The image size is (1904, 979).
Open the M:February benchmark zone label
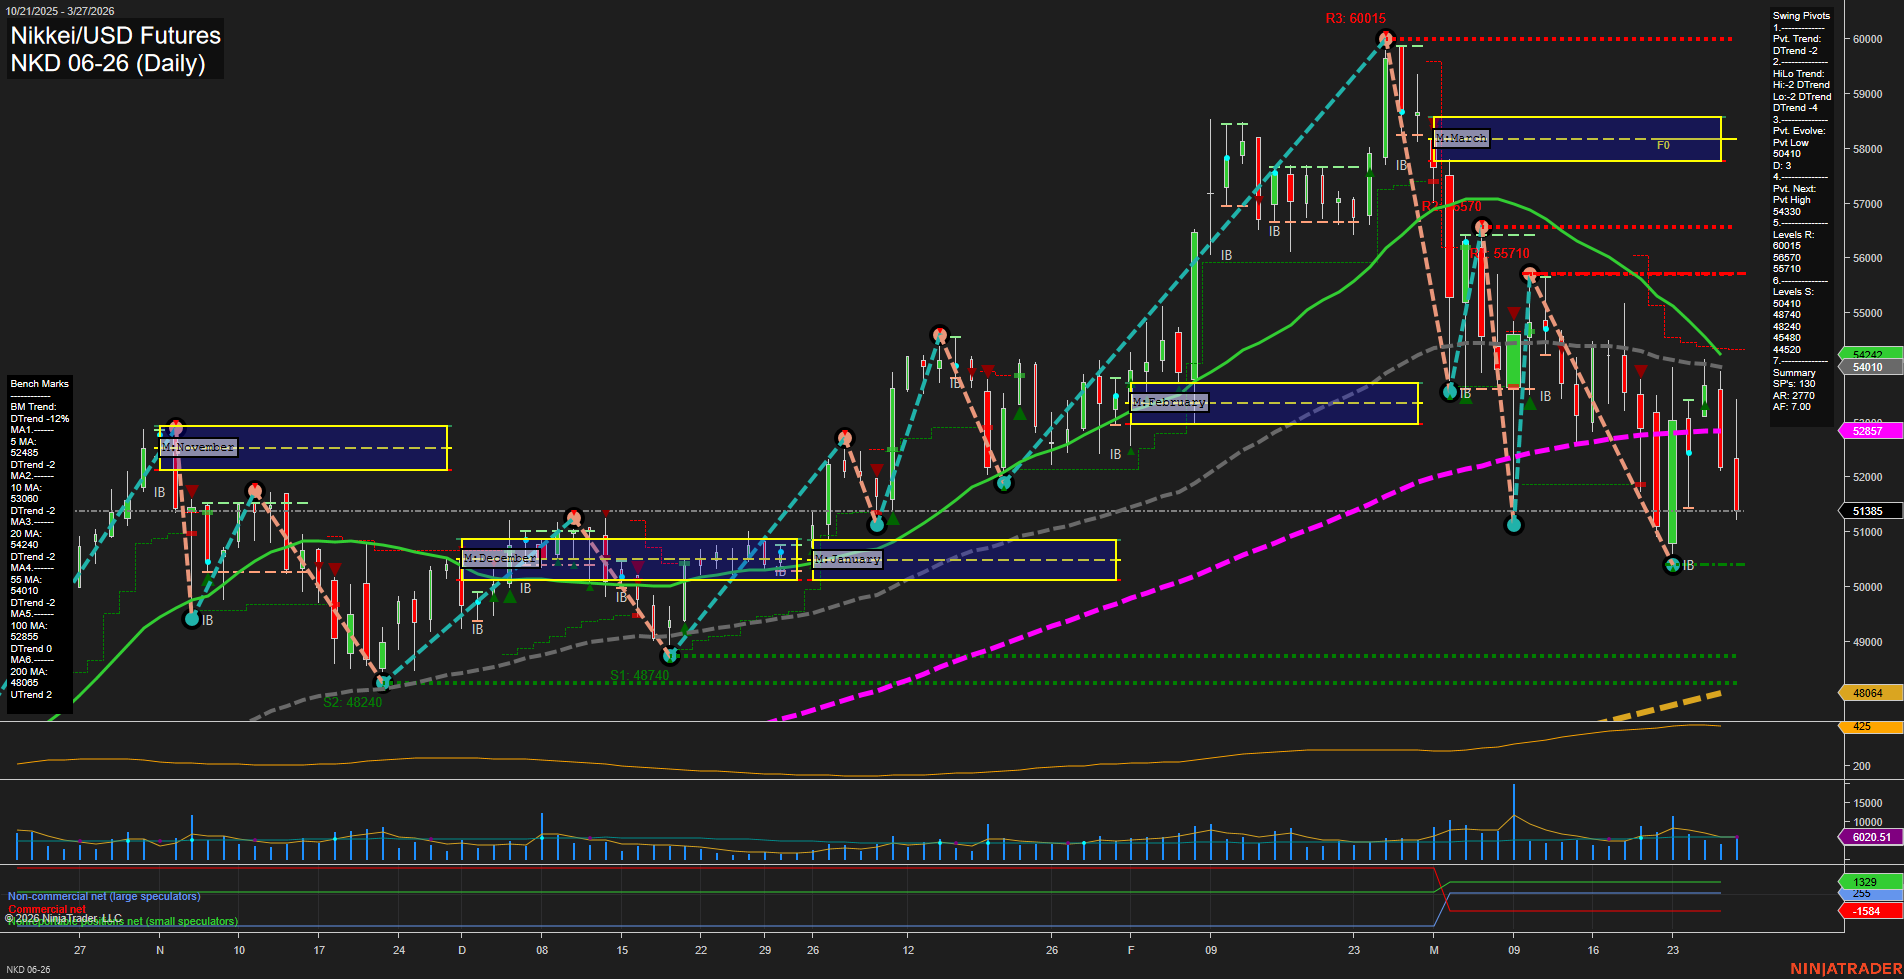coord(1168,401)
